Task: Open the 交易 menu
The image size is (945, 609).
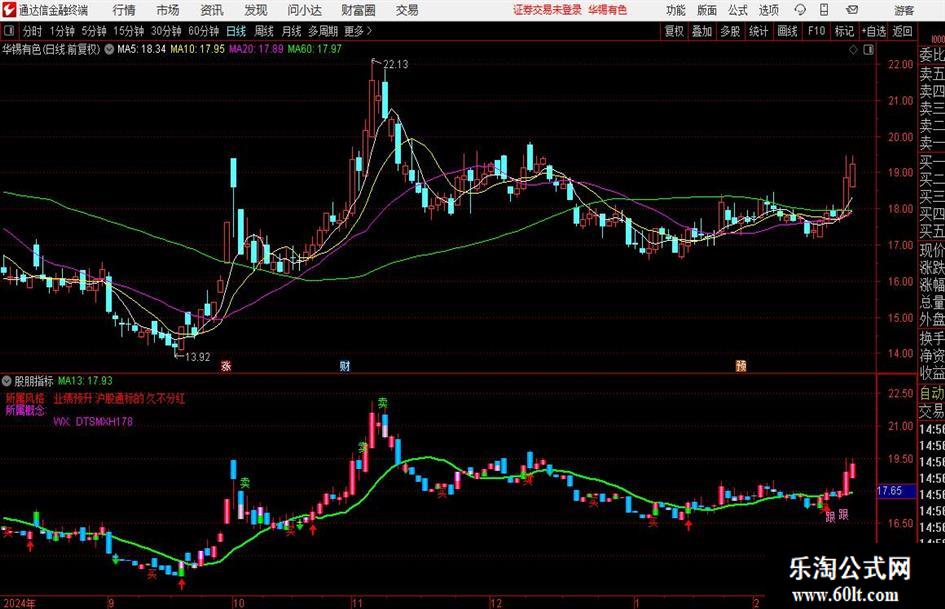Action: pyautogui.click(x=407, y=10)
